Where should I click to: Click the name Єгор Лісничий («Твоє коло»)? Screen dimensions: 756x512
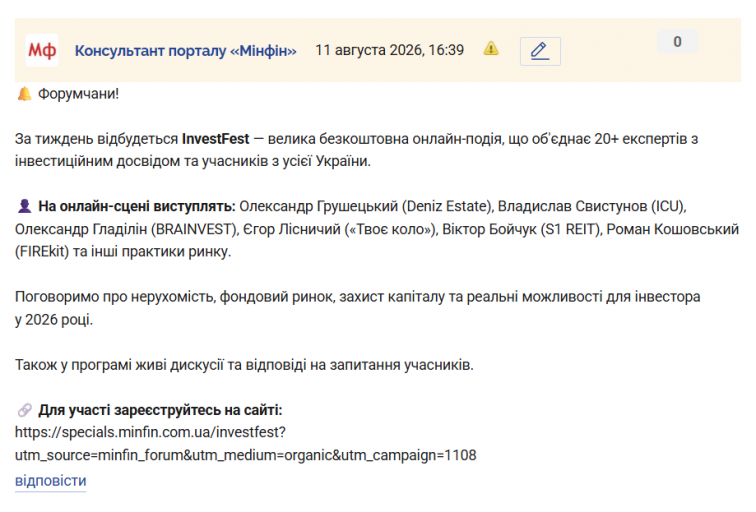click(340, 229)
